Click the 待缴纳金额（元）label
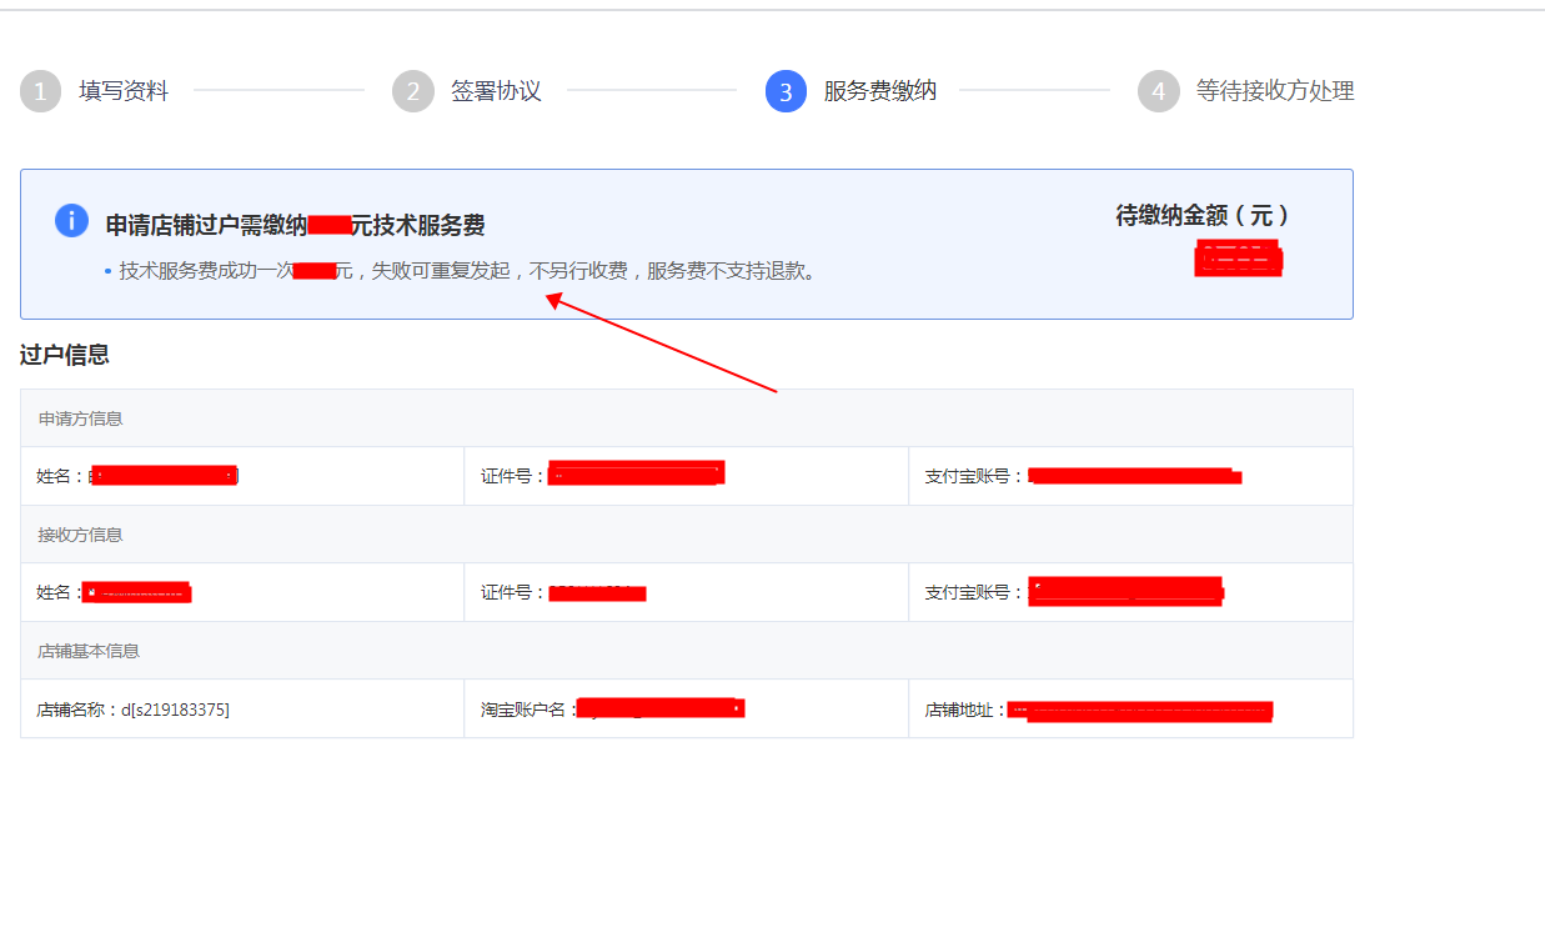The width and height of the screenshot is (1545, 949). [x=1201, y=215]
